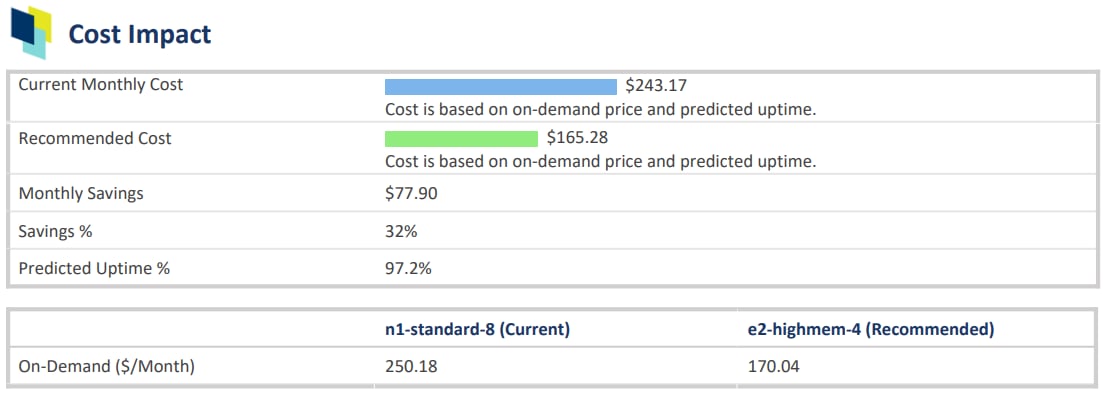This screenshot has height=396, width=1103.
Task: Click the blue Current Monthly Cost bar
Action: pyautogui.click(x=500, y=87)
